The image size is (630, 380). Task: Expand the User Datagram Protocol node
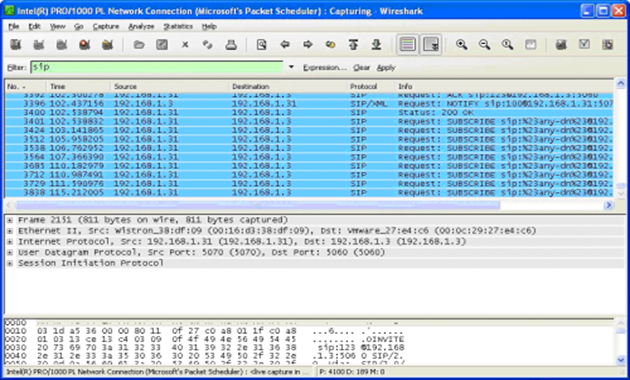[x=10, y=253]
